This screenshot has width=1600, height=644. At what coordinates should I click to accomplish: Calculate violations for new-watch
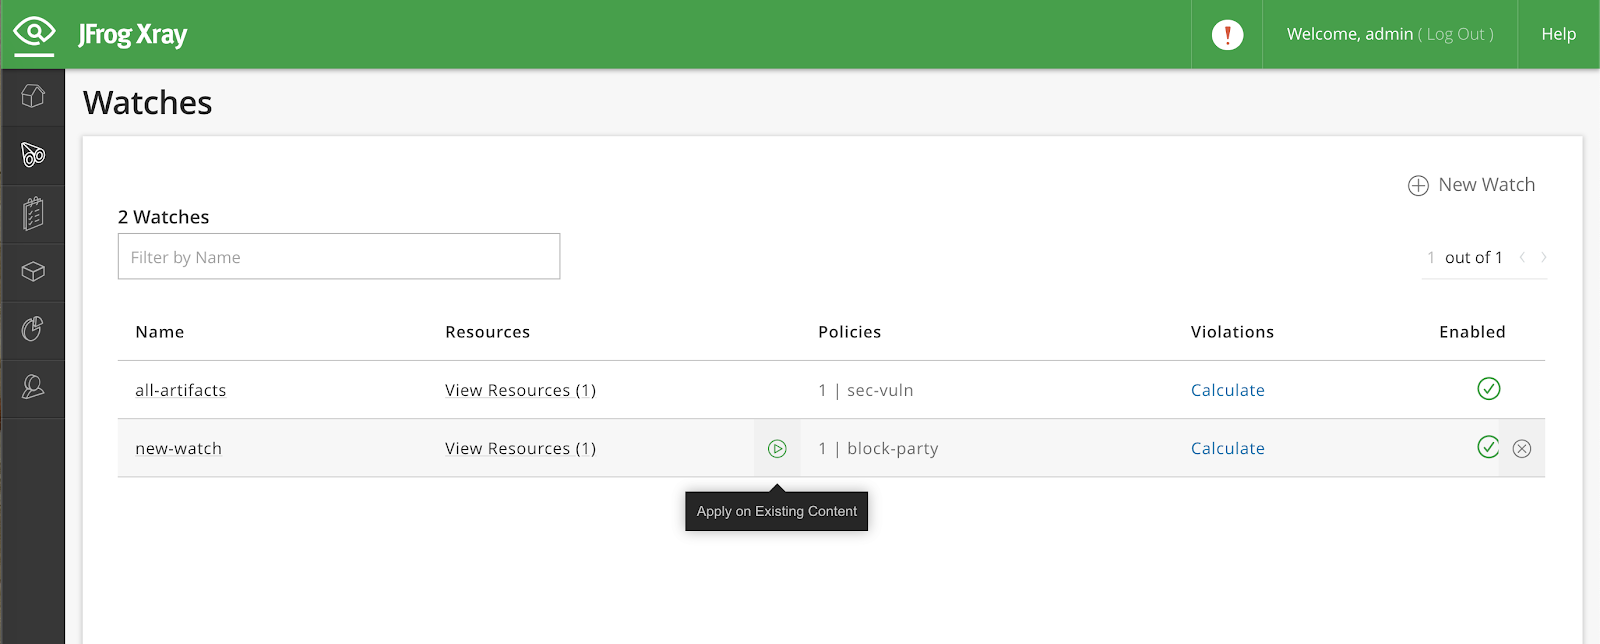coord(1228,448)
